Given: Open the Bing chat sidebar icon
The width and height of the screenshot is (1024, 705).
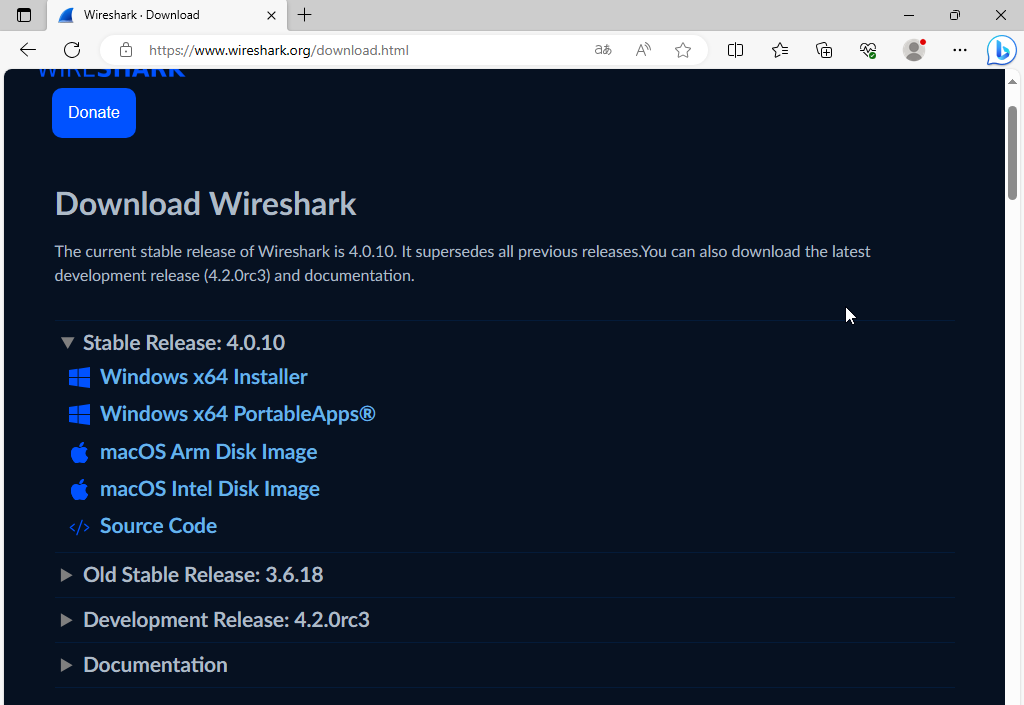Looking at the screenshot, I should [x=1001, y=50].
